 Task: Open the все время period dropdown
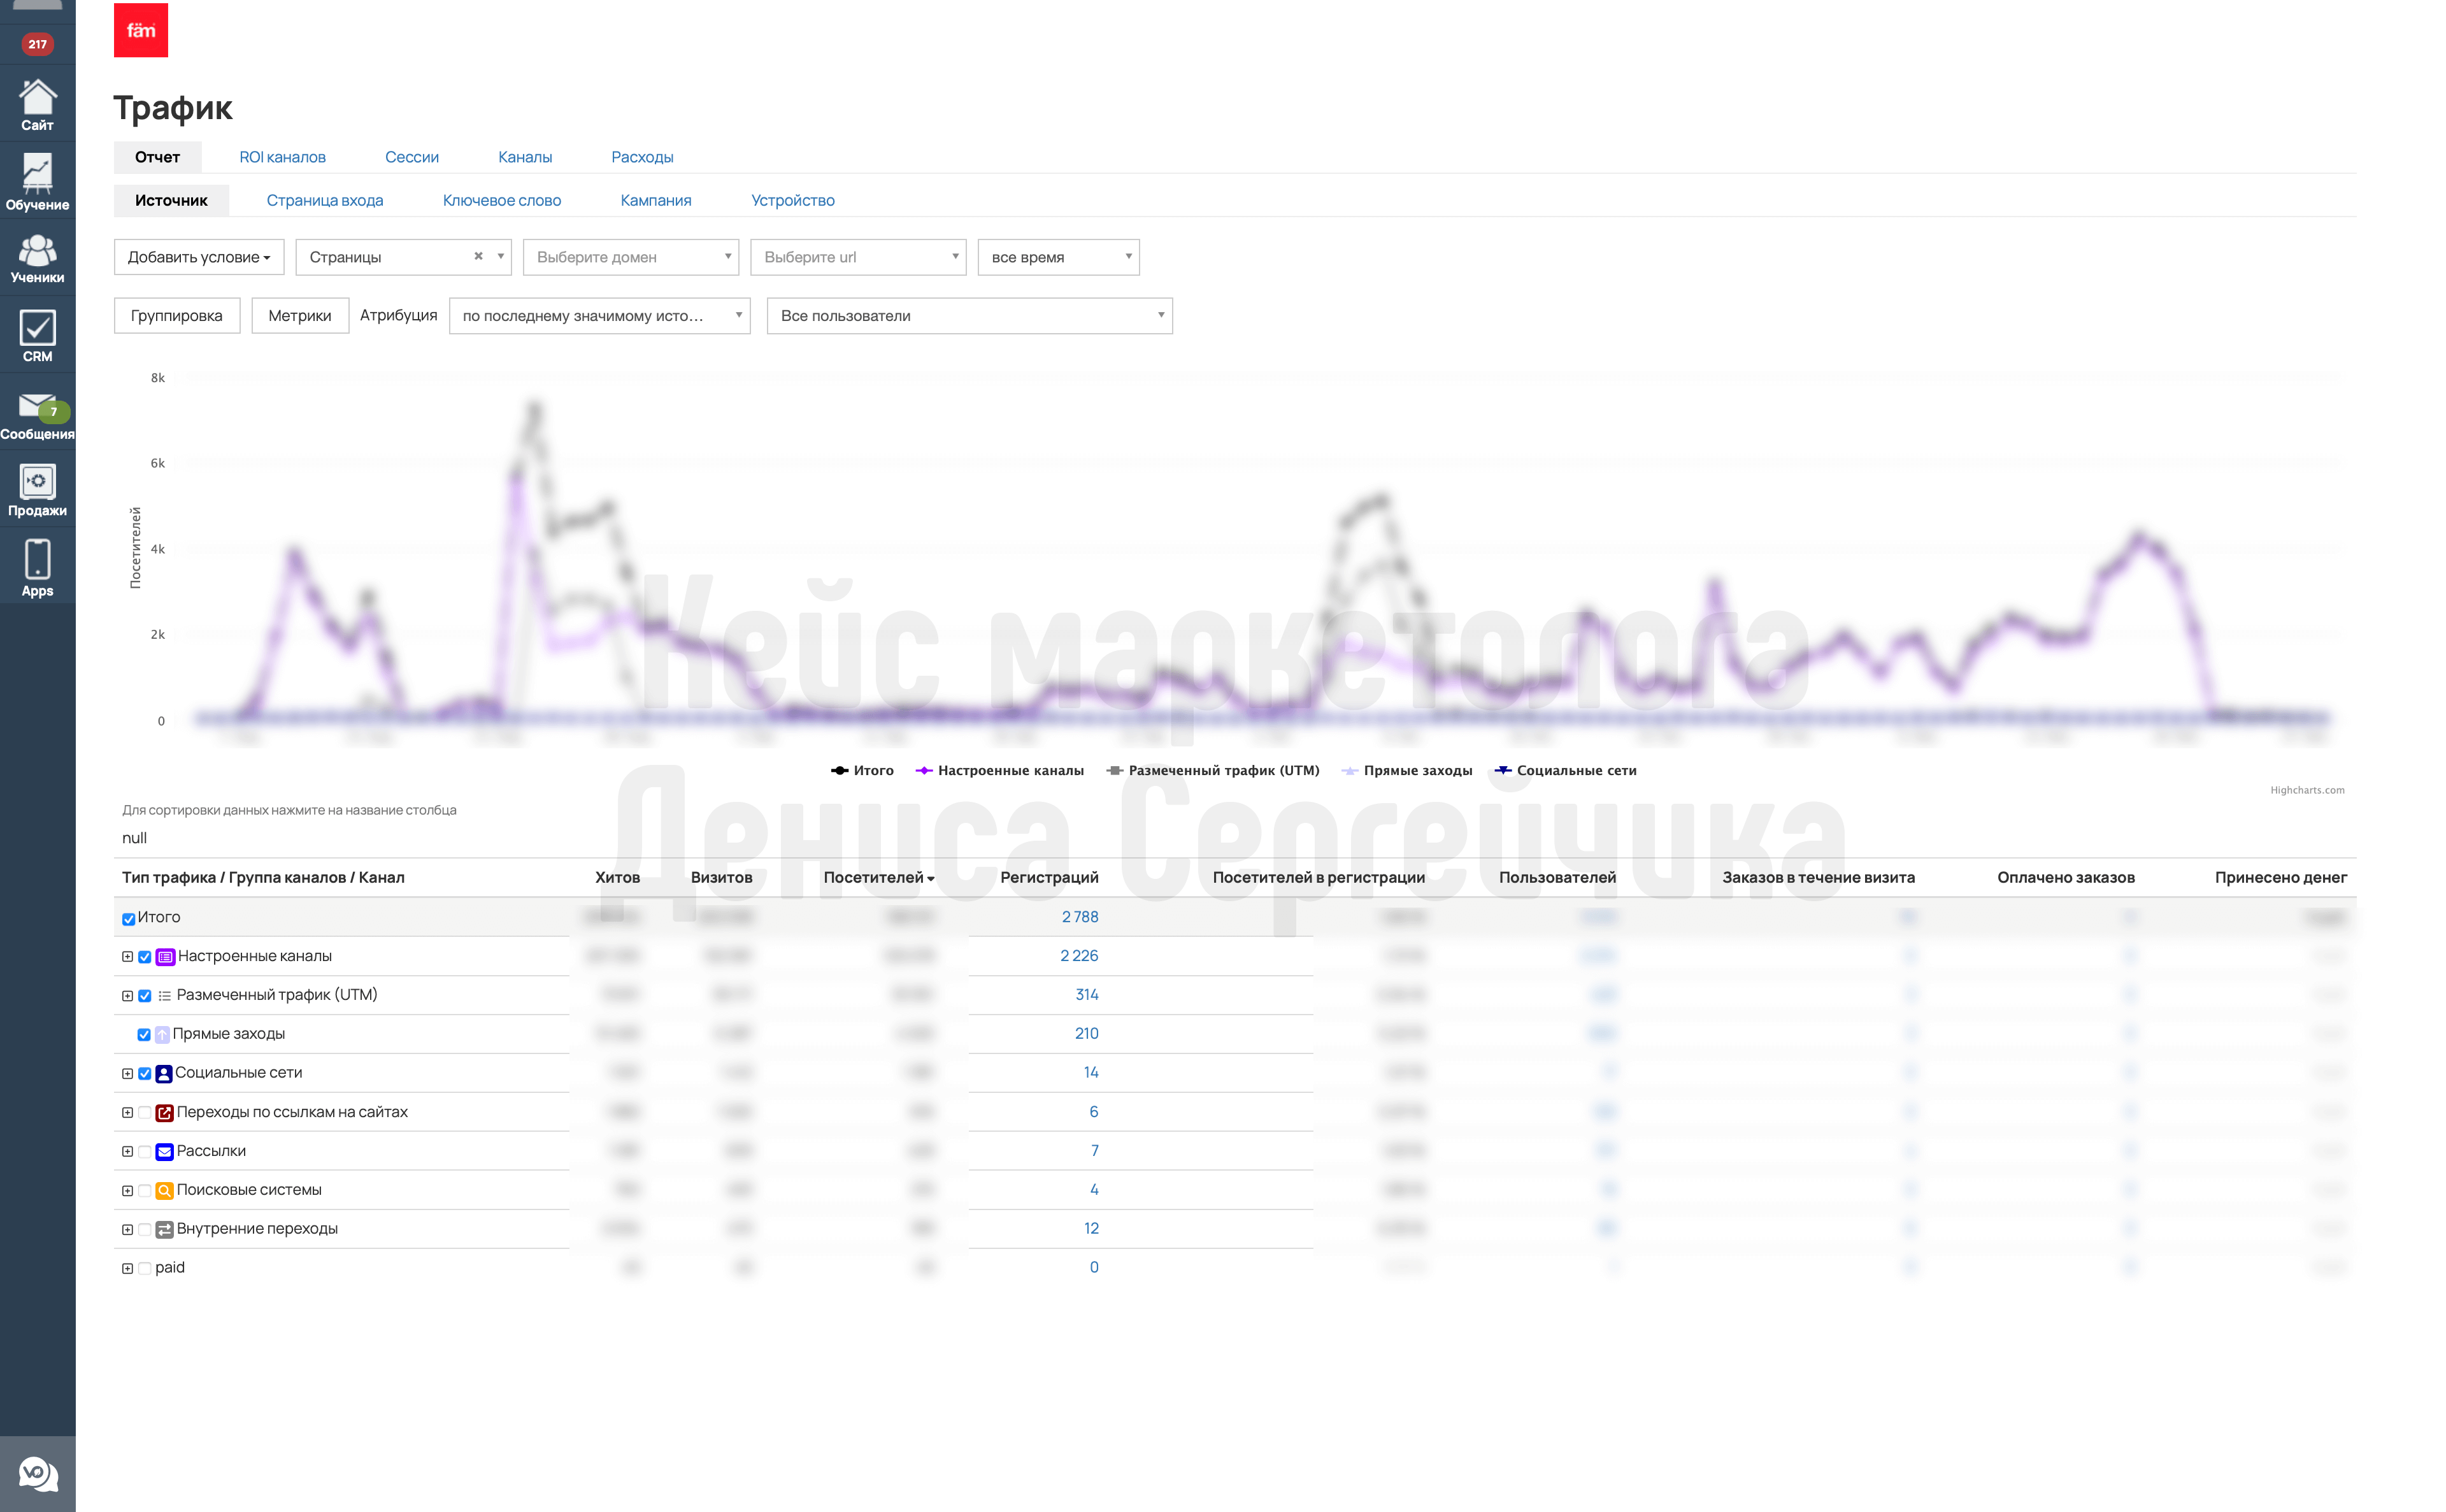click(1058, 257)
